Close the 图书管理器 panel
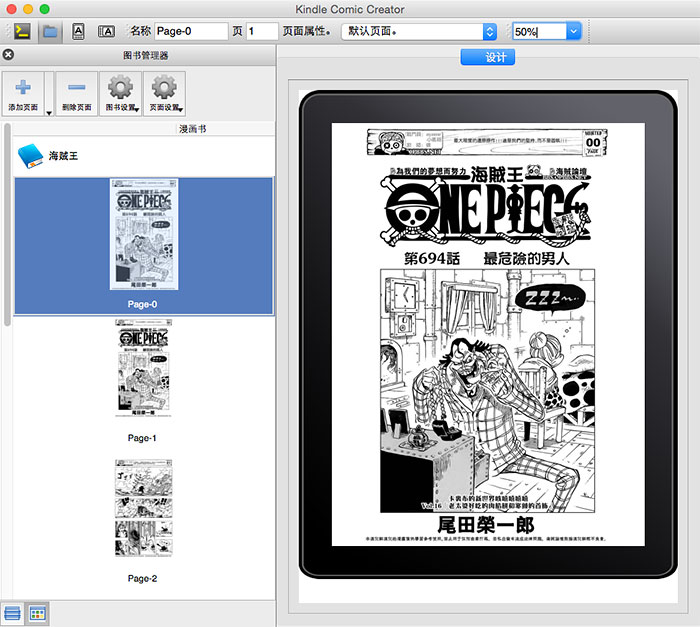The width and height of the screenshot is (700, 627). pyautogui.click(x=8, y=54)
